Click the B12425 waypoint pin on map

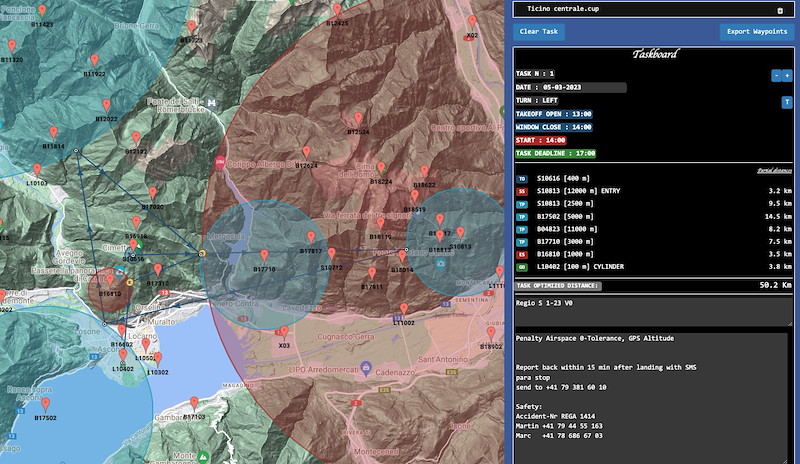tap(337, 10)
